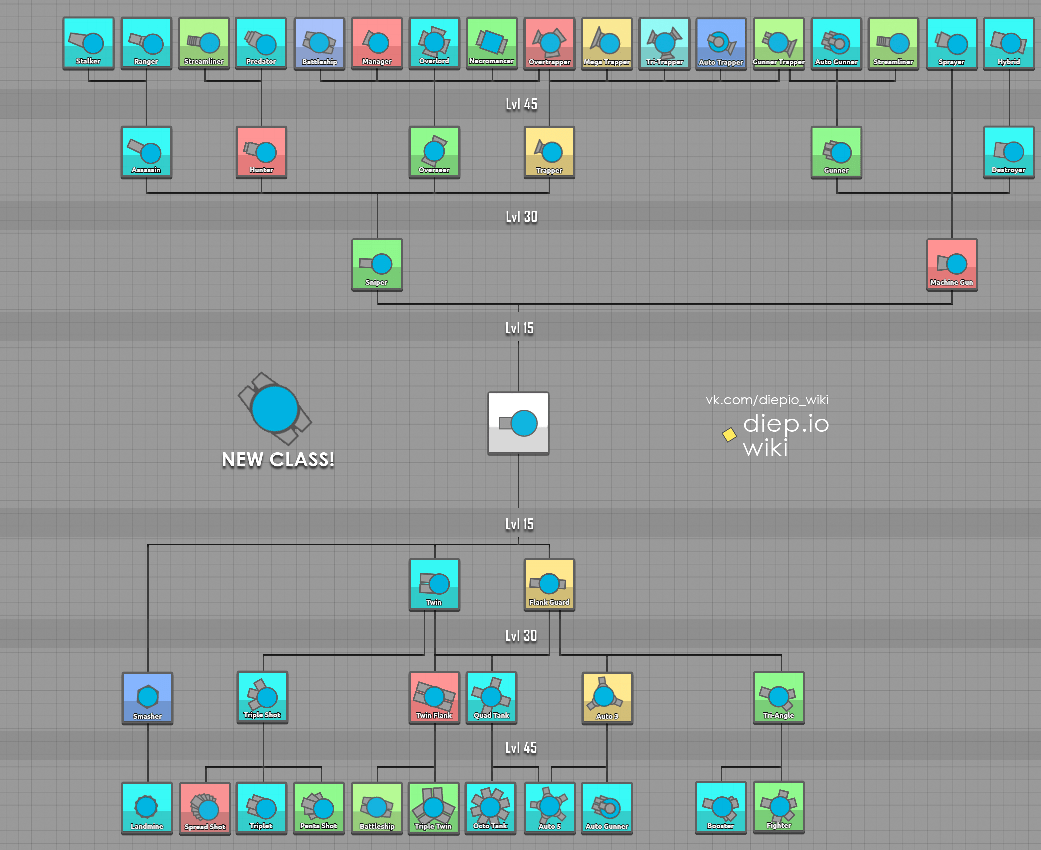Pick the Overtrapper class tile
Image resolution: width=1041 pixels, height=850 pixels.
(x=549, y=43)
